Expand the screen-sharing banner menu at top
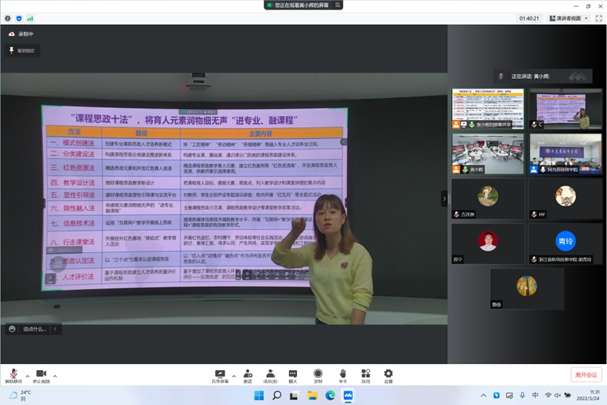607x405 pixels. [338, 5]
